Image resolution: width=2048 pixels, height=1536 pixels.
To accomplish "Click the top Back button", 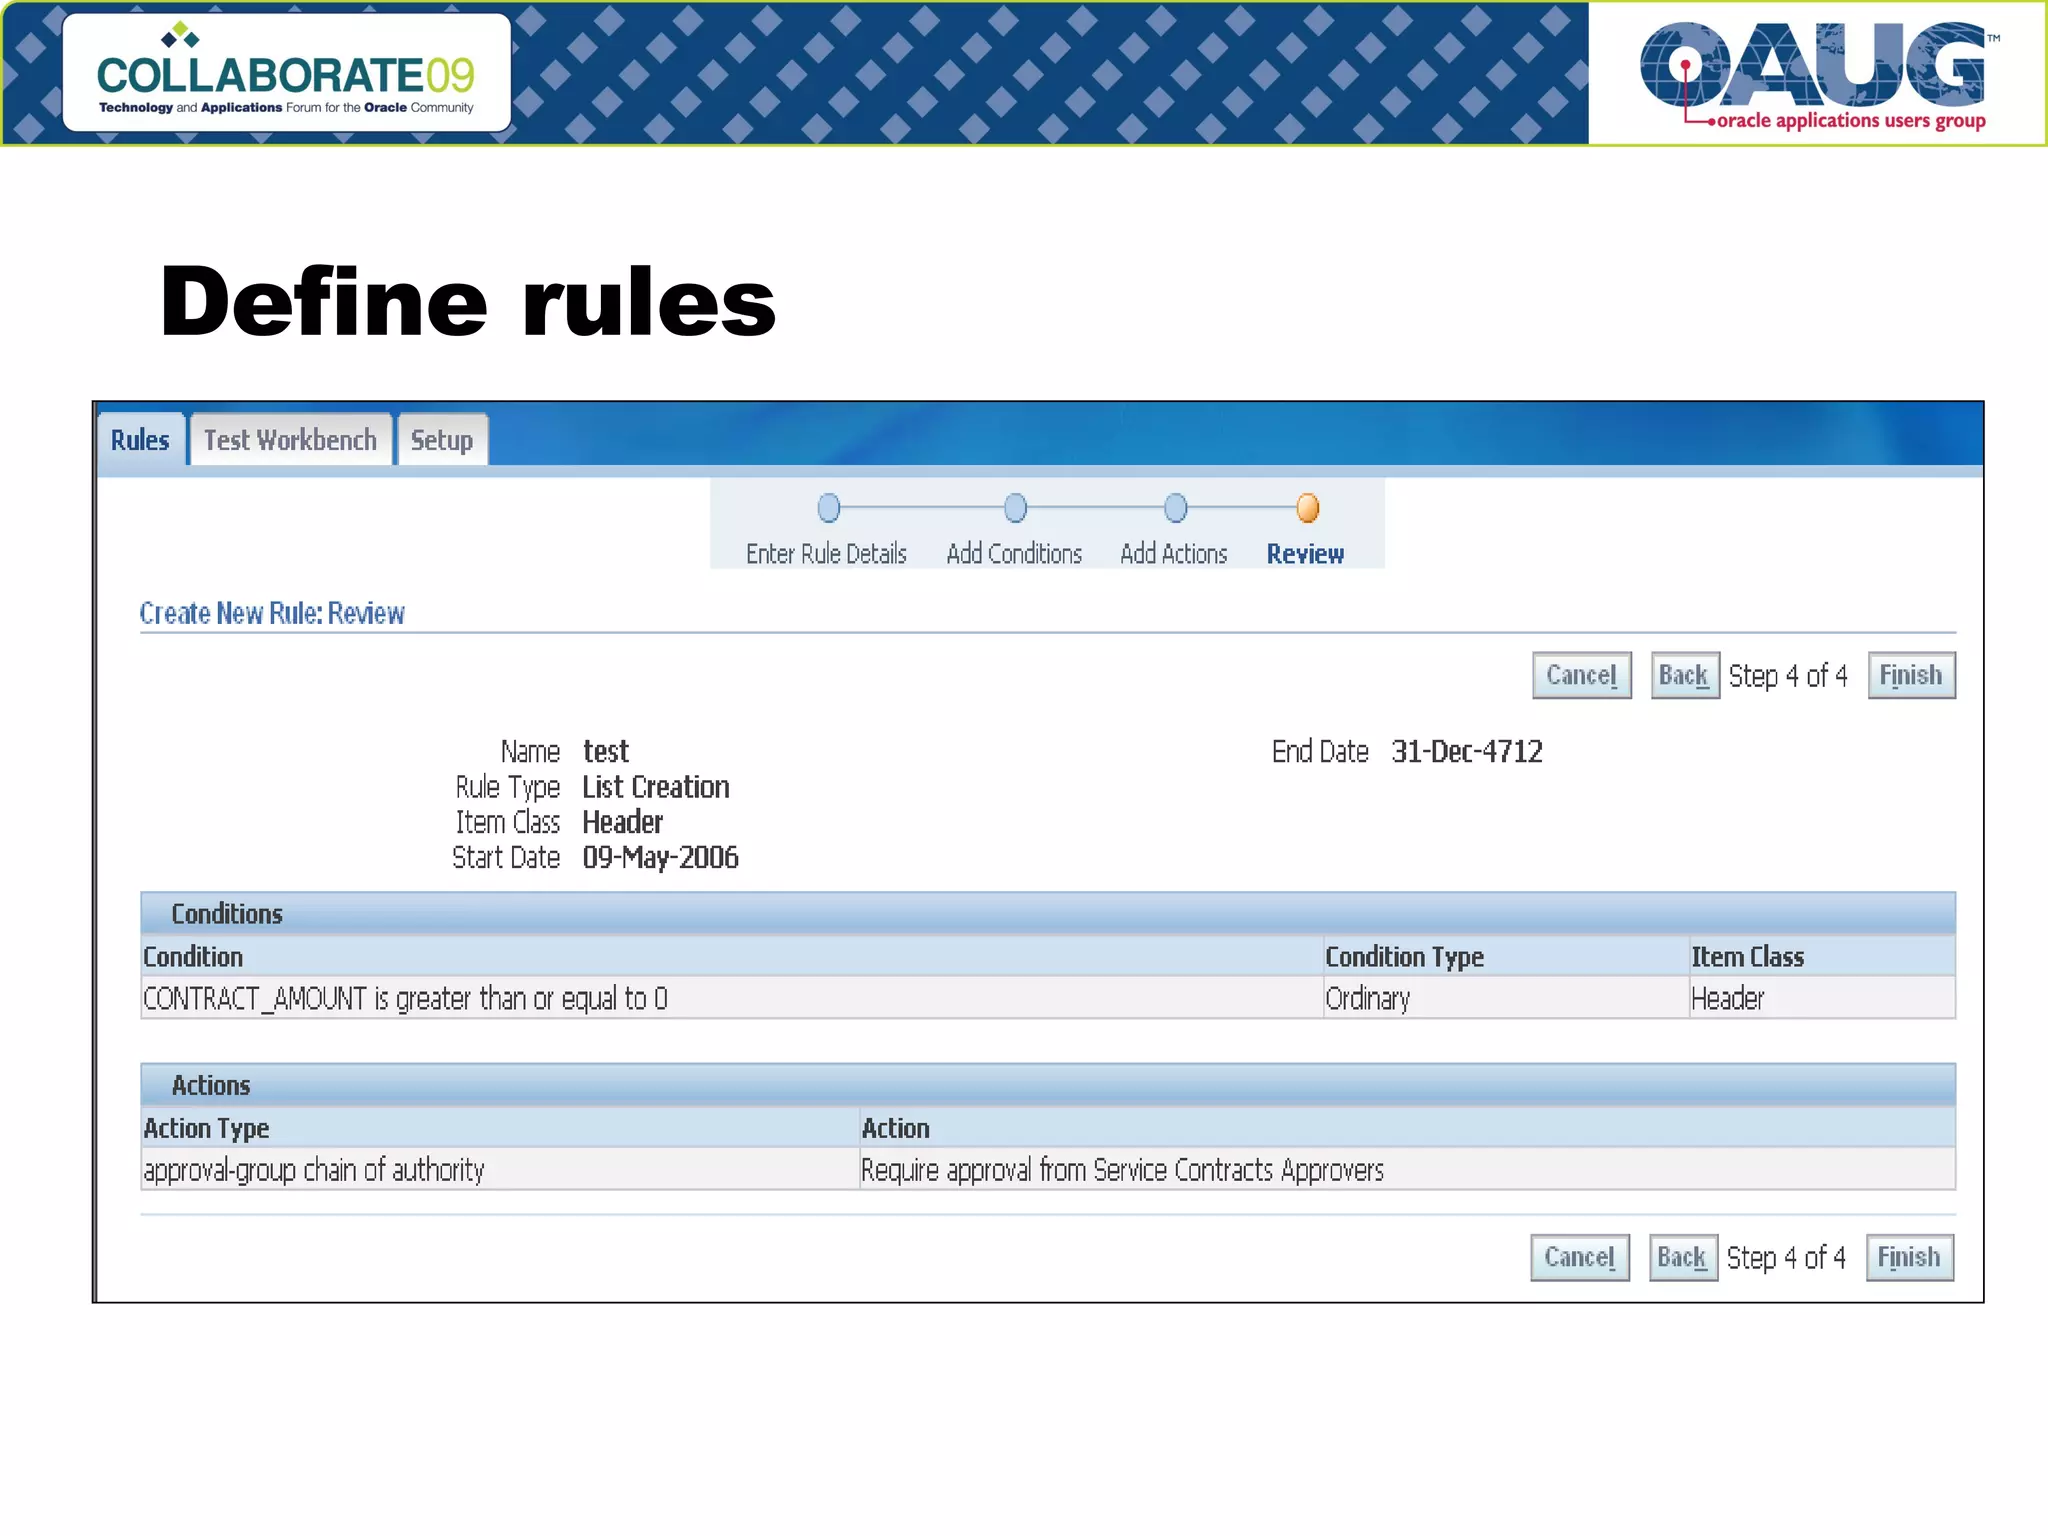I will (1684, 676).
